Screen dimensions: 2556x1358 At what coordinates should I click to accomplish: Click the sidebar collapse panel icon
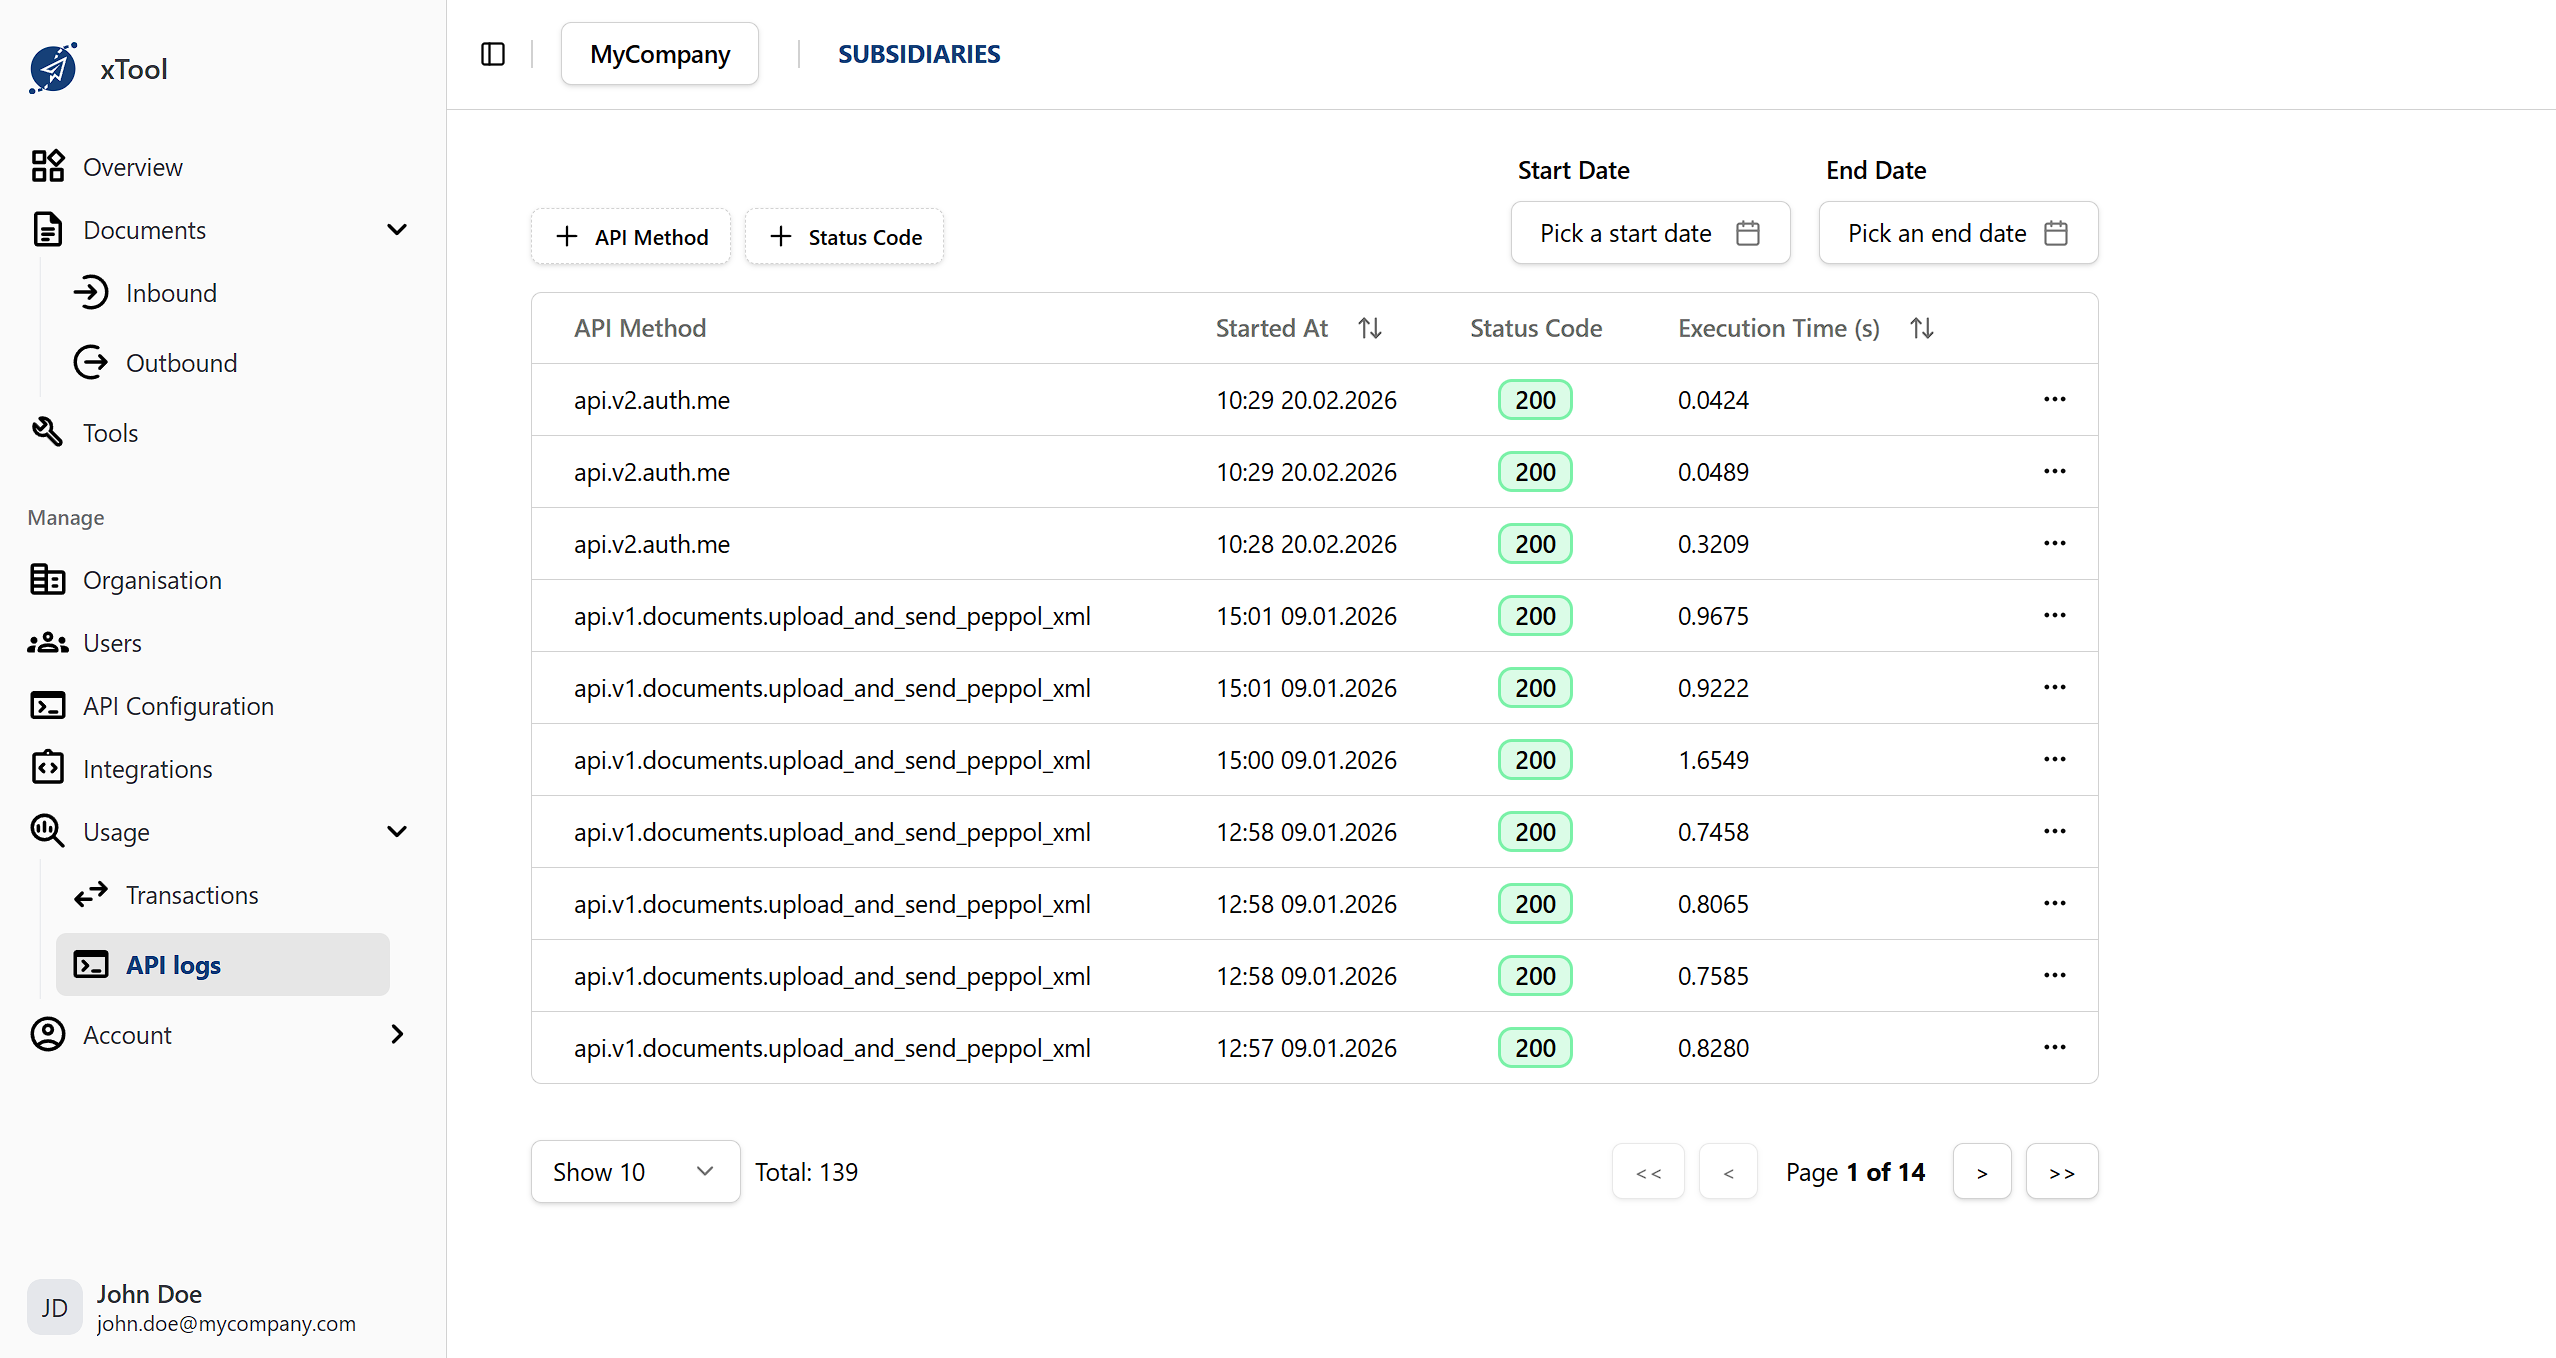(492, 54)
